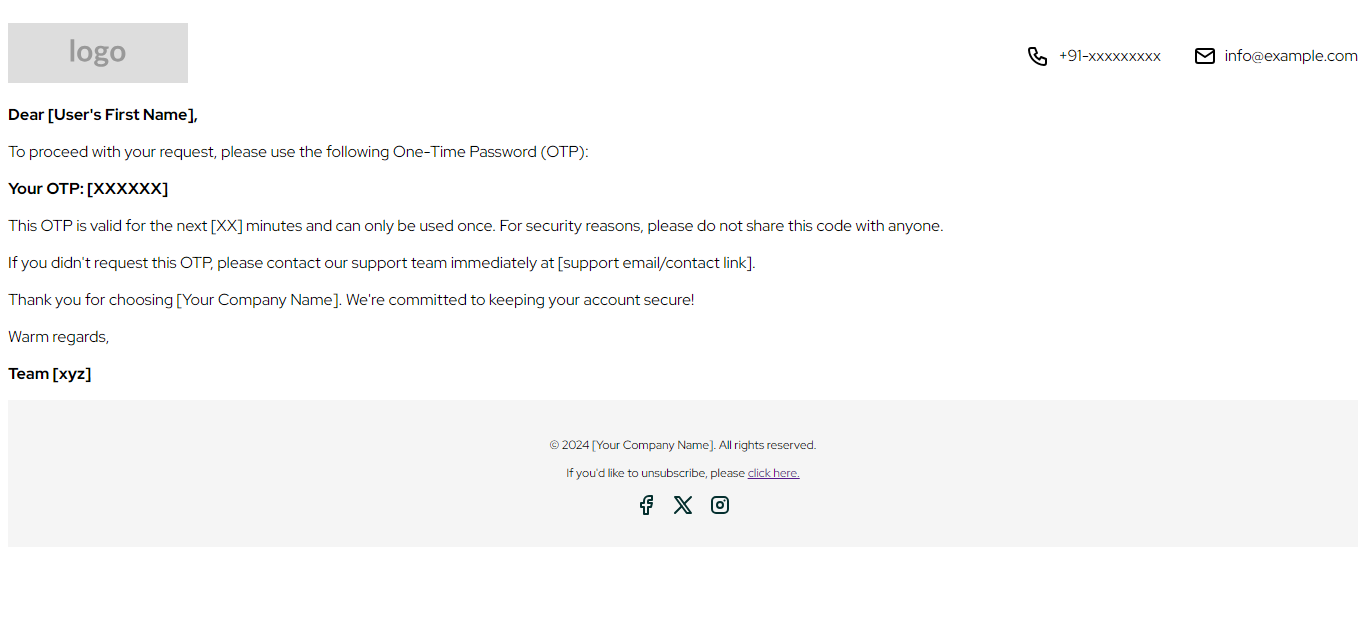Open the Instagram social icon
The height and width of the screenshot is (633, 1366).
pos(720,505)
